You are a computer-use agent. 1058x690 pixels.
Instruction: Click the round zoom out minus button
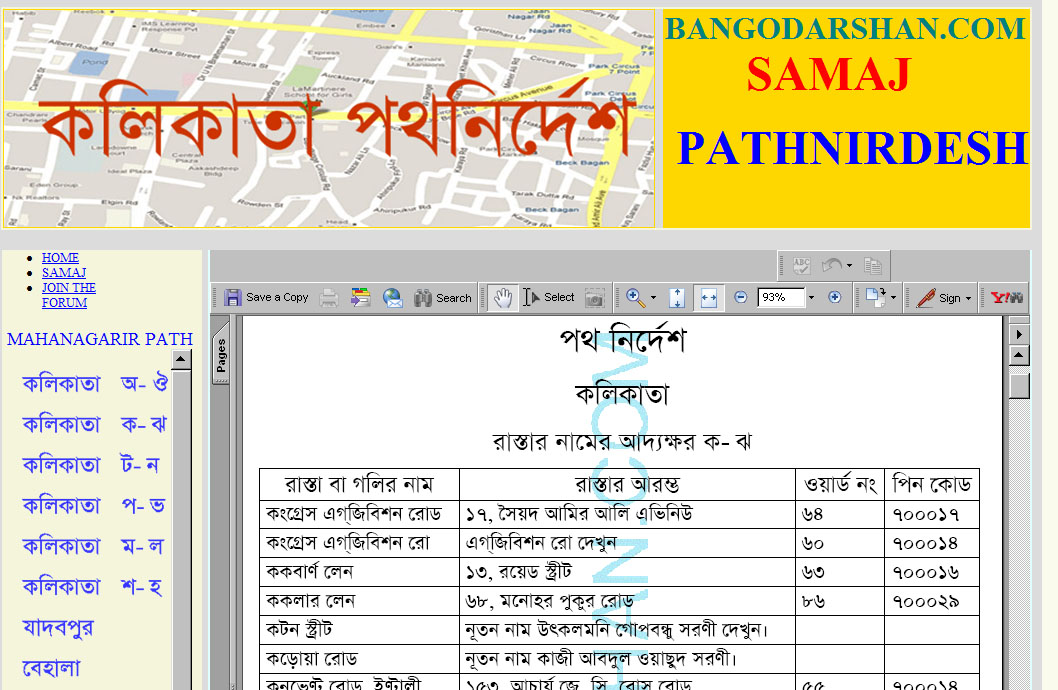741,297
